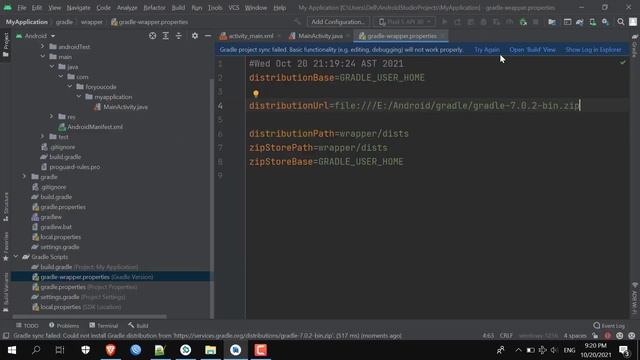Screen dimensions: 640x360
Task: Open the Project tool window side tab
Action: 6,45
